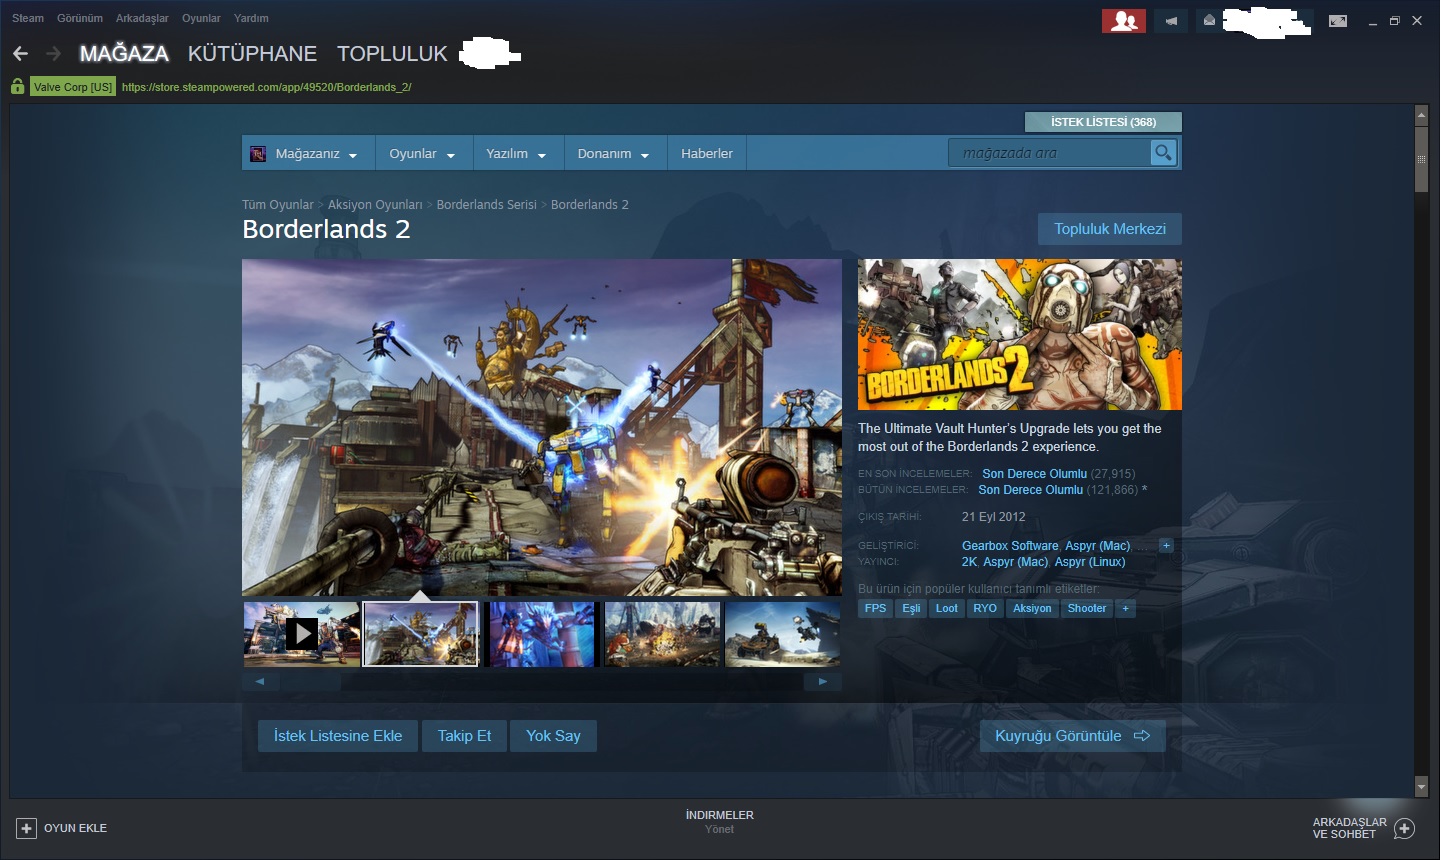Image resolution: width=1442 pixels, height=860 pixels.
Task: Click the Mağazanız avatar icon
Action: [258, 153]
